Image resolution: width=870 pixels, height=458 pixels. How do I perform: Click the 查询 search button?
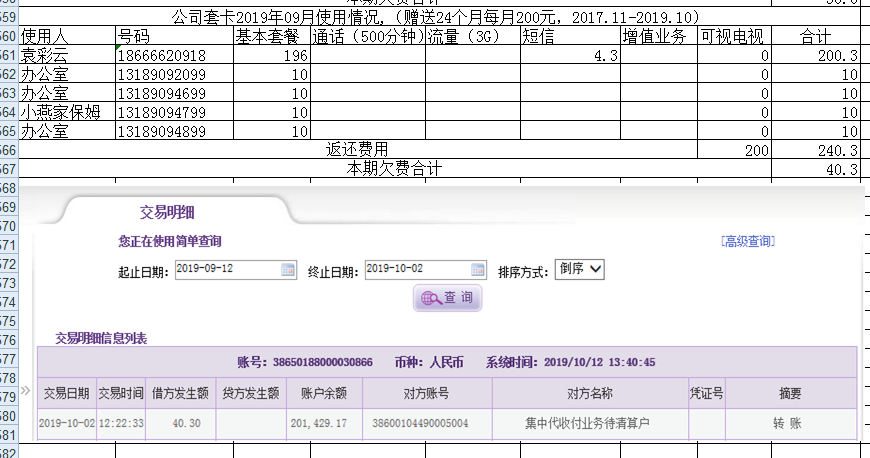[x=447, y=298]
